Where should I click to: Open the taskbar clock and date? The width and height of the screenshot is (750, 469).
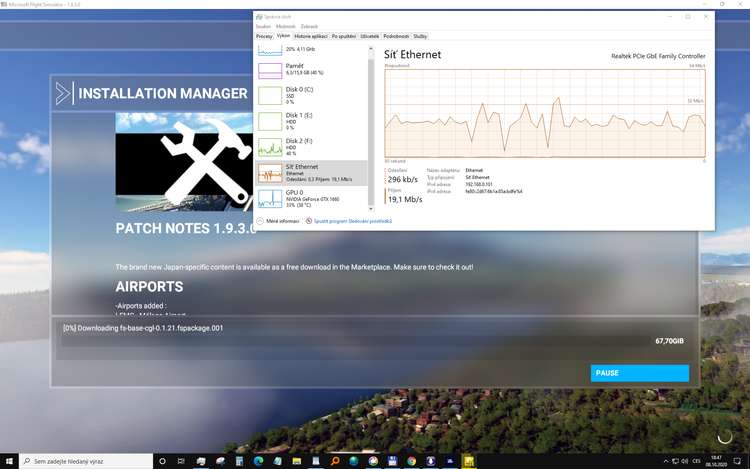point(716,461)
